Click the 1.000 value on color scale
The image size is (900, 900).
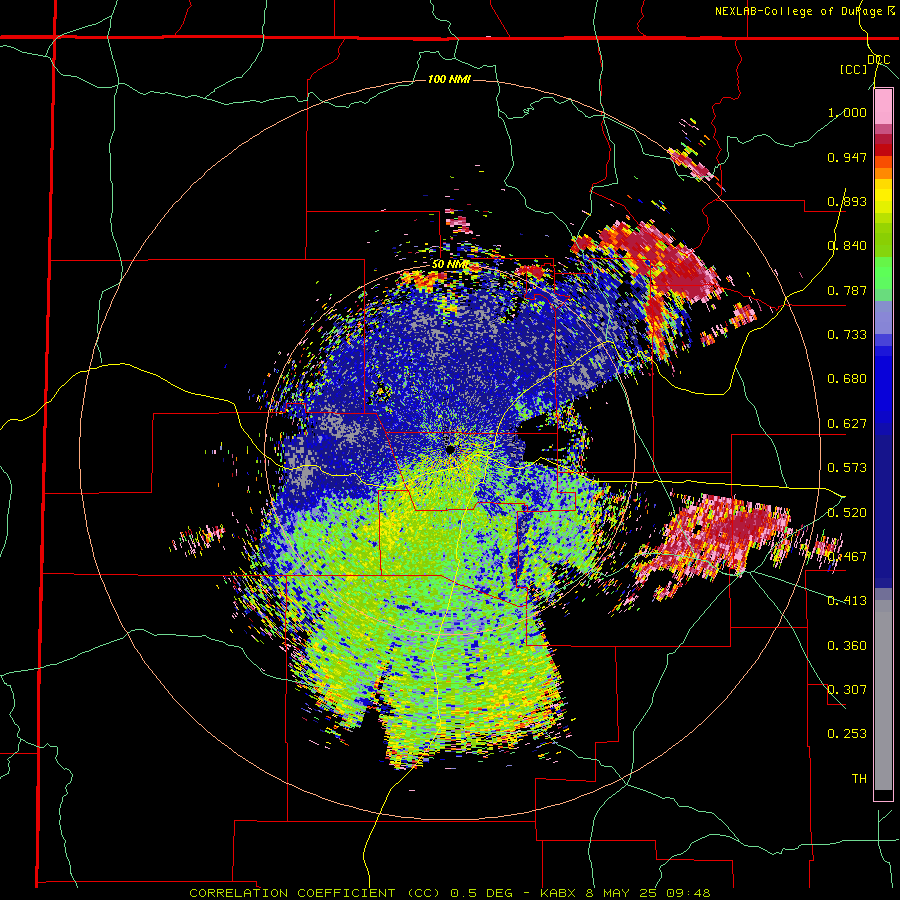(x=847, y=112)
